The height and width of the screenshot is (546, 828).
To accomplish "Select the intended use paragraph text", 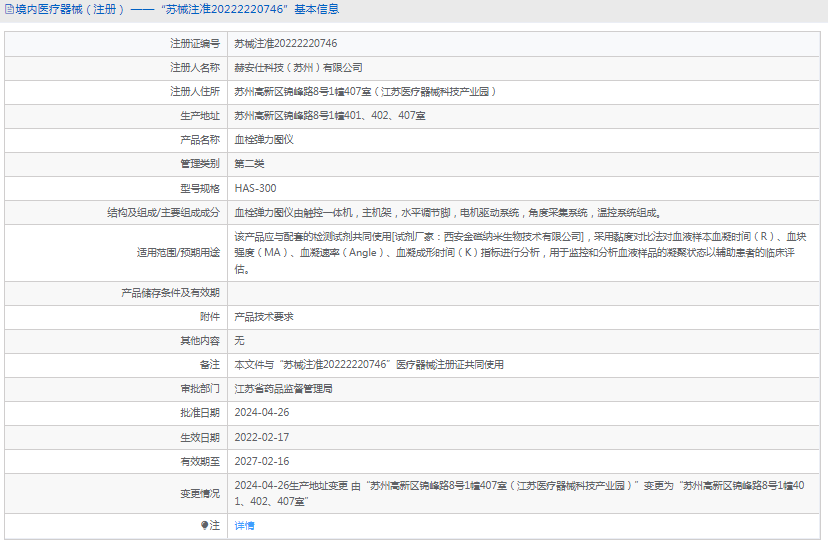I will pyautogui.click(x=521, y=253).
